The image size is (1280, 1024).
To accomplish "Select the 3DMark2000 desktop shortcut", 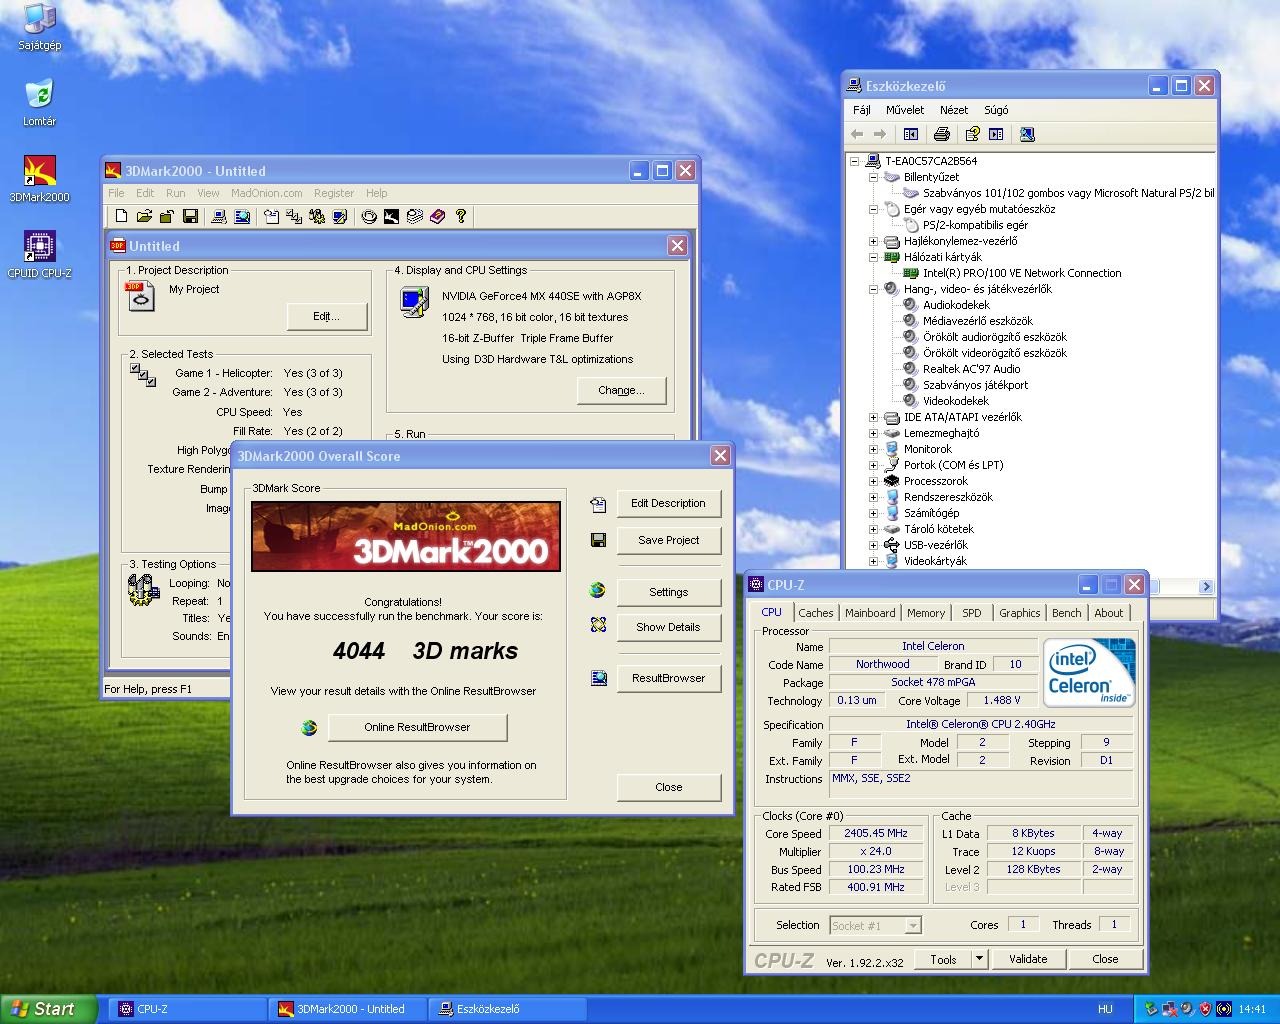I will pyautogui.click(x=39, y=179).
